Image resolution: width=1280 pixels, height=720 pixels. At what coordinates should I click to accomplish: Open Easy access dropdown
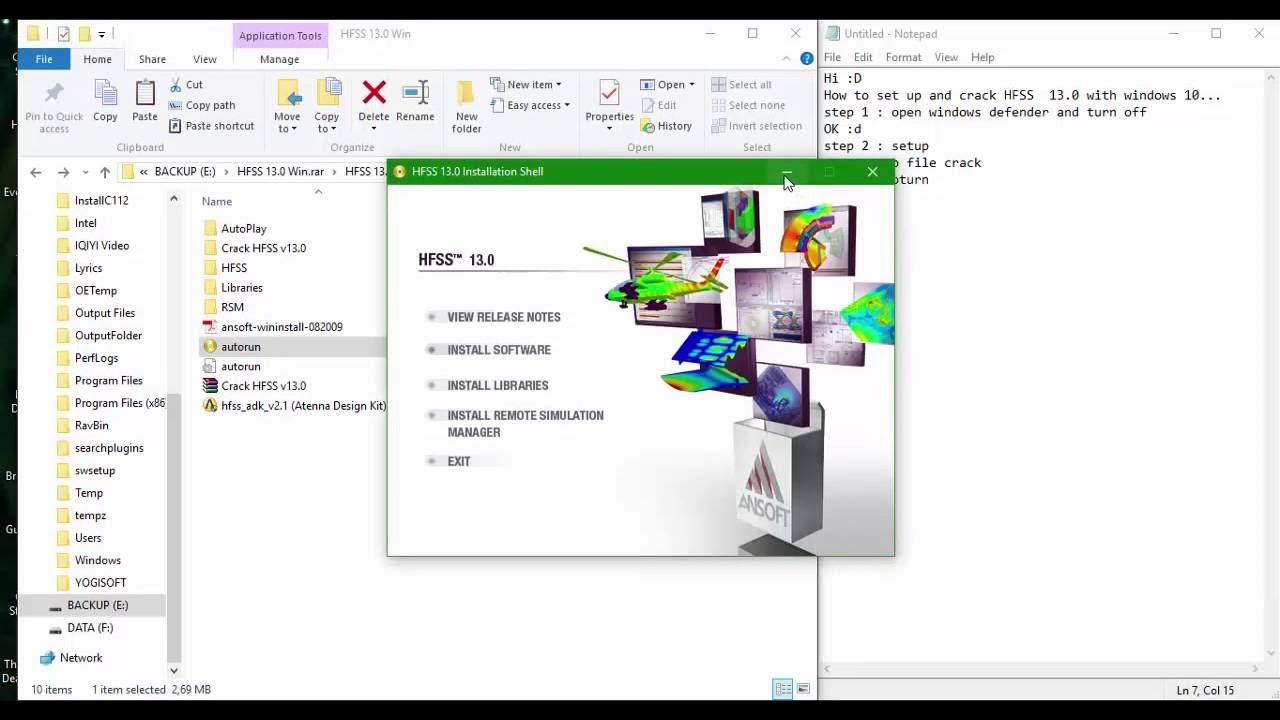pos(530,105)
